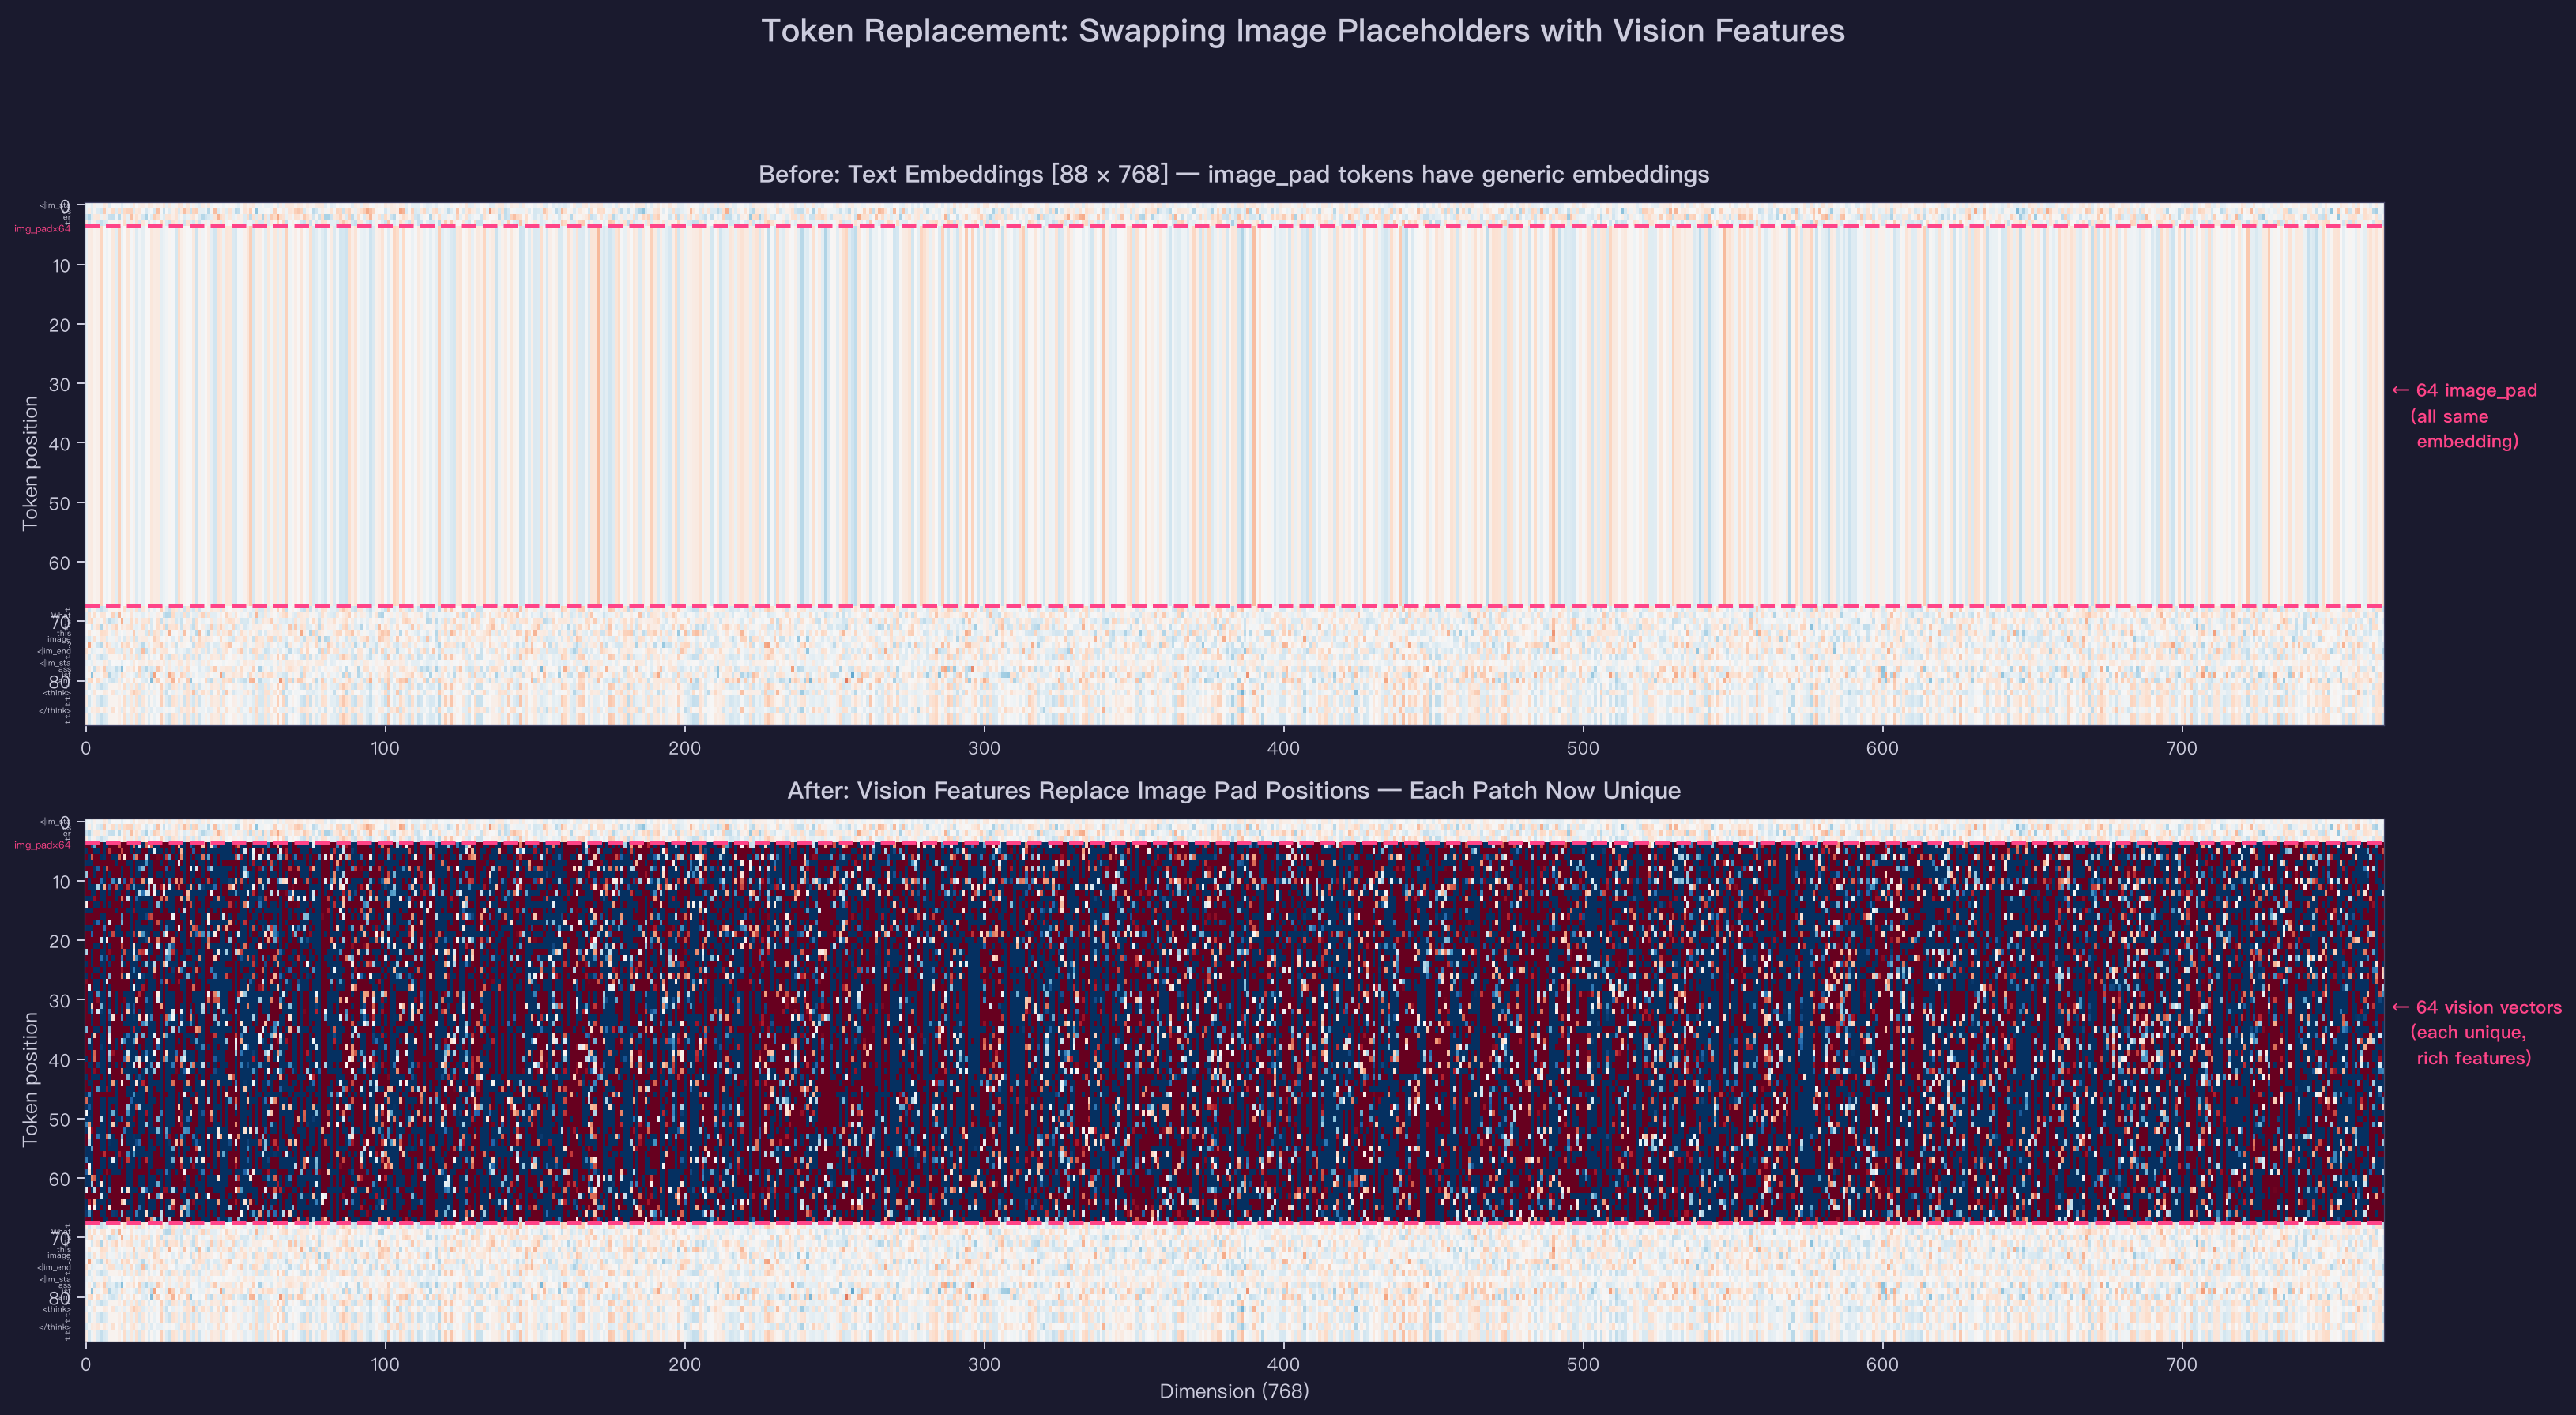Click x-axis tick "100" under Before chart
The width and height of the screenshot is (2576, 1415).
click(385, 748)
